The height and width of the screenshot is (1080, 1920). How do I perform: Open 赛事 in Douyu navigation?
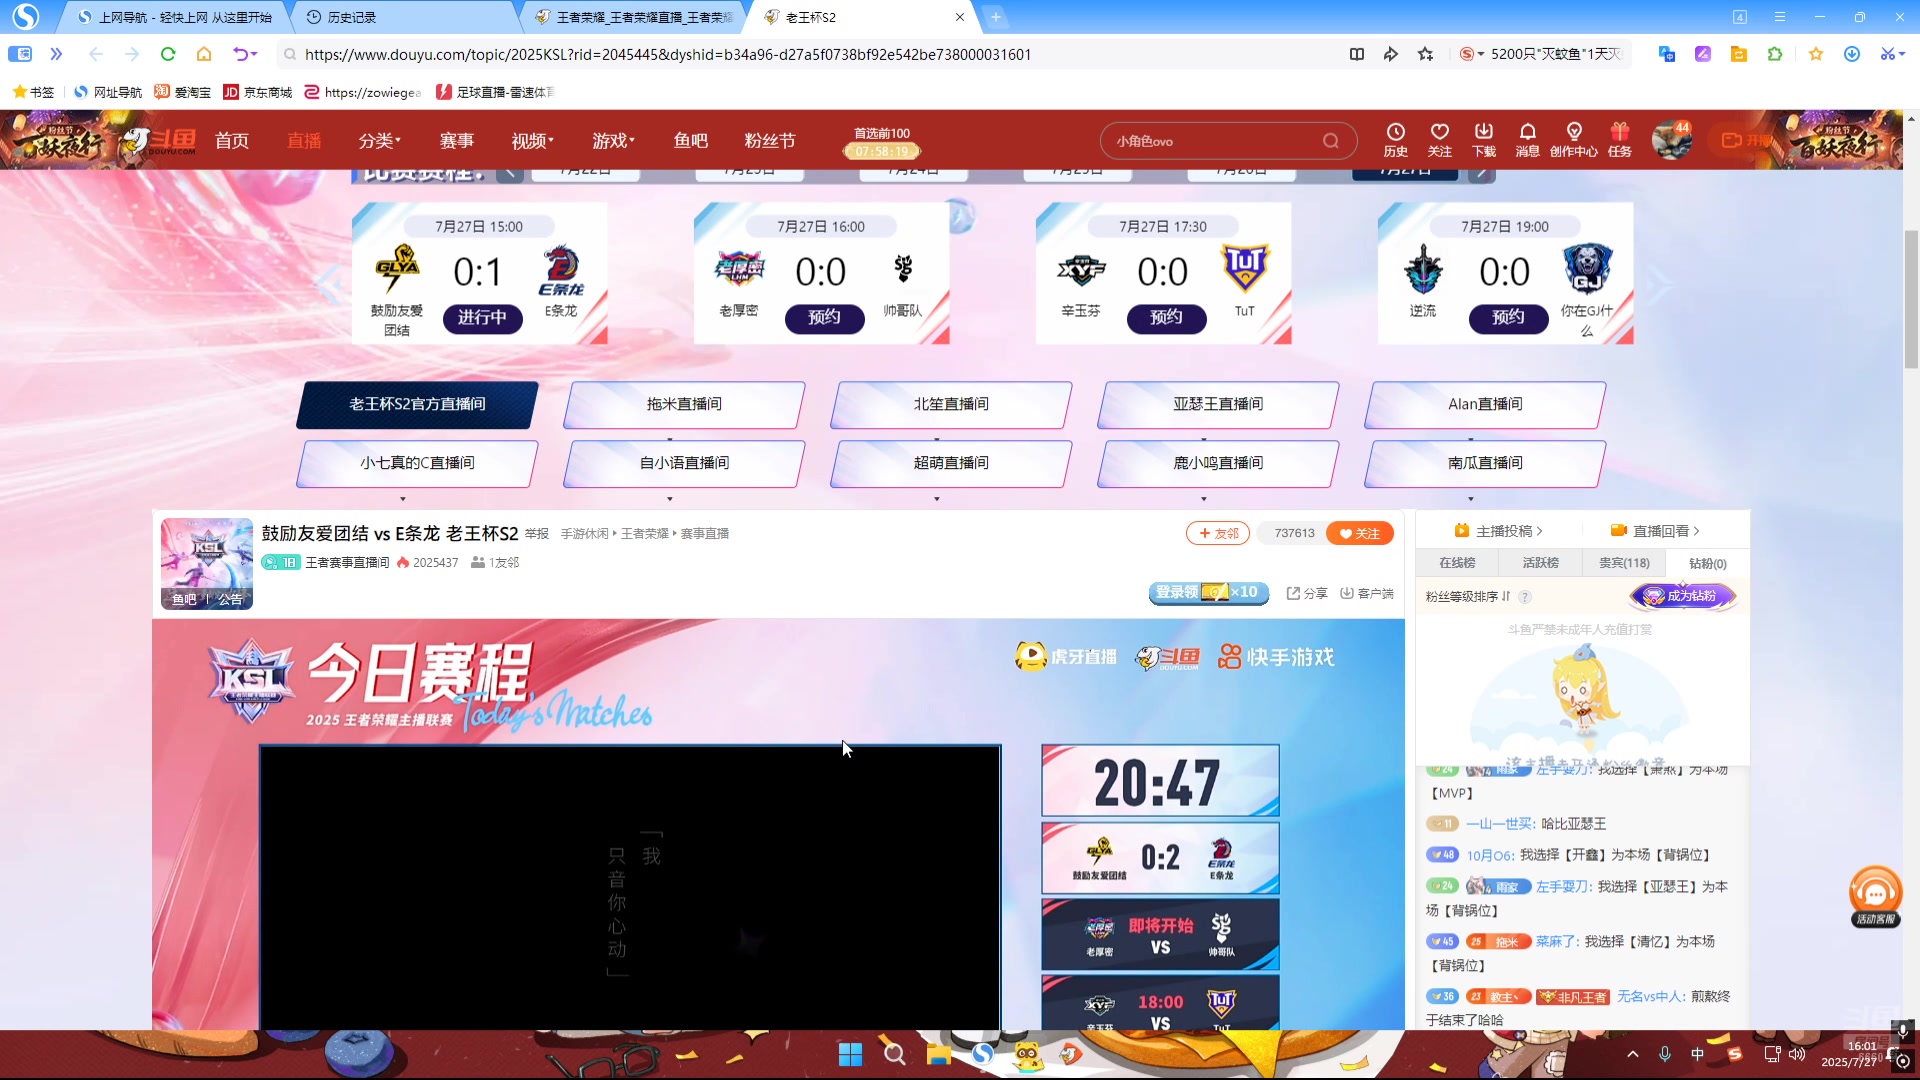[x=457, y=141]
